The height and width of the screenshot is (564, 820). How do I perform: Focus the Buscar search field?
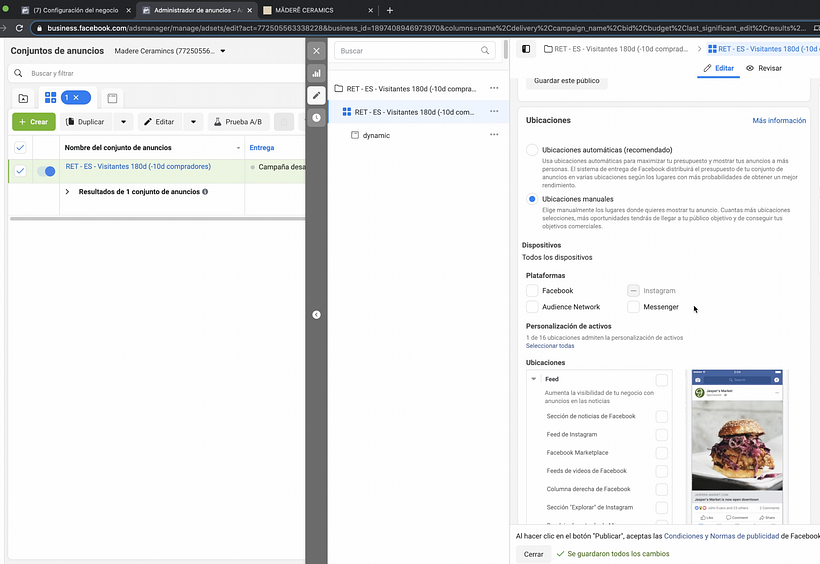415,51
